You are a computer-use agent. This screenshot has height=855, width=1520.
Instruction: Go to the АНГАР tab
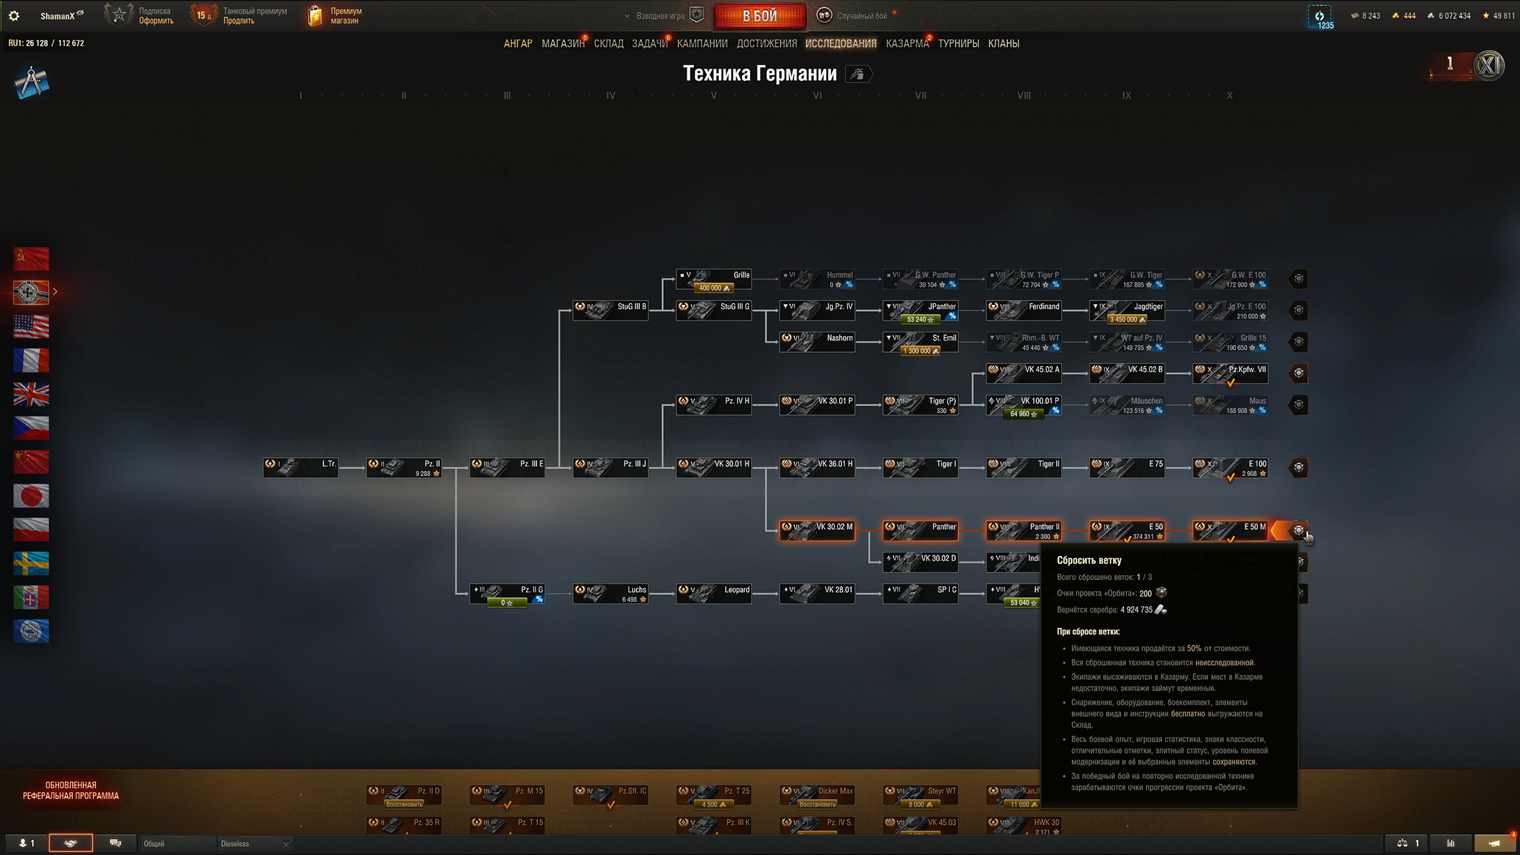(x=518, y=44)
